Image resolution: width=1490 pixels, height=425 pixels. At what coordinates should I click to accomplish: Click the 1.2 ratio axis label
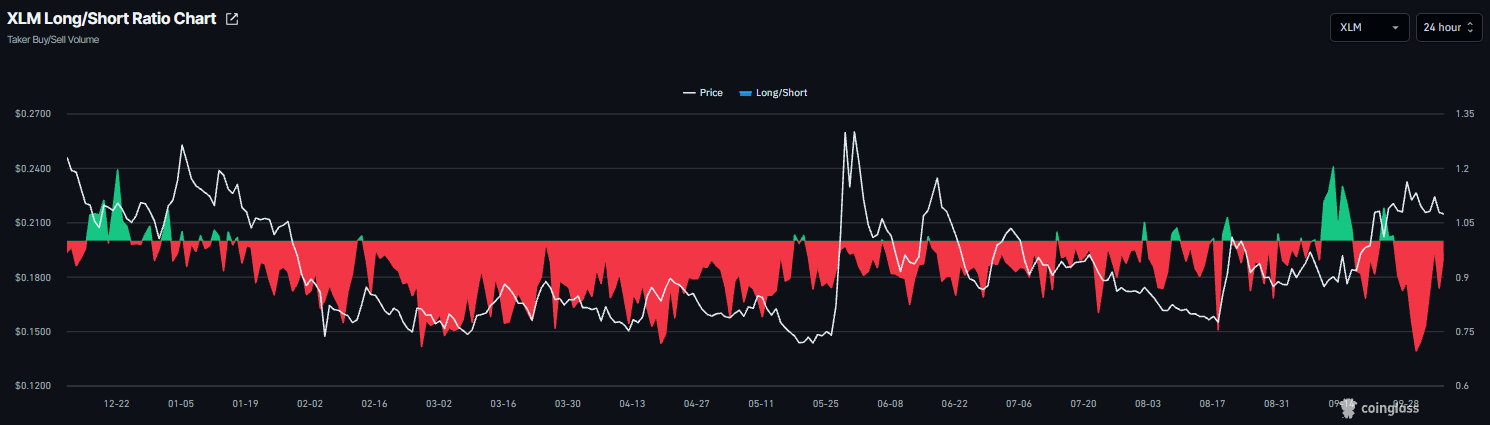(1462, 168)
